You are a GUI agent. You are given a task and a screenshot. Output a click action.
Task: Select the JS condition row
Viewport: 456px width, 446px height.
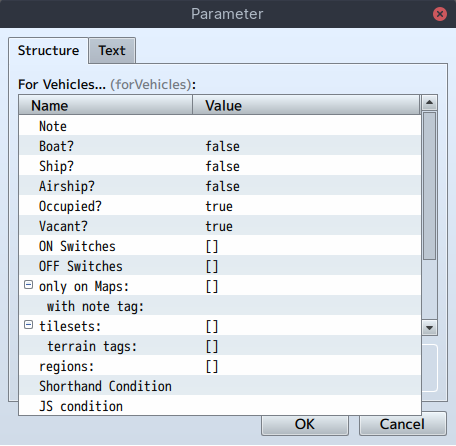(220, 405)
